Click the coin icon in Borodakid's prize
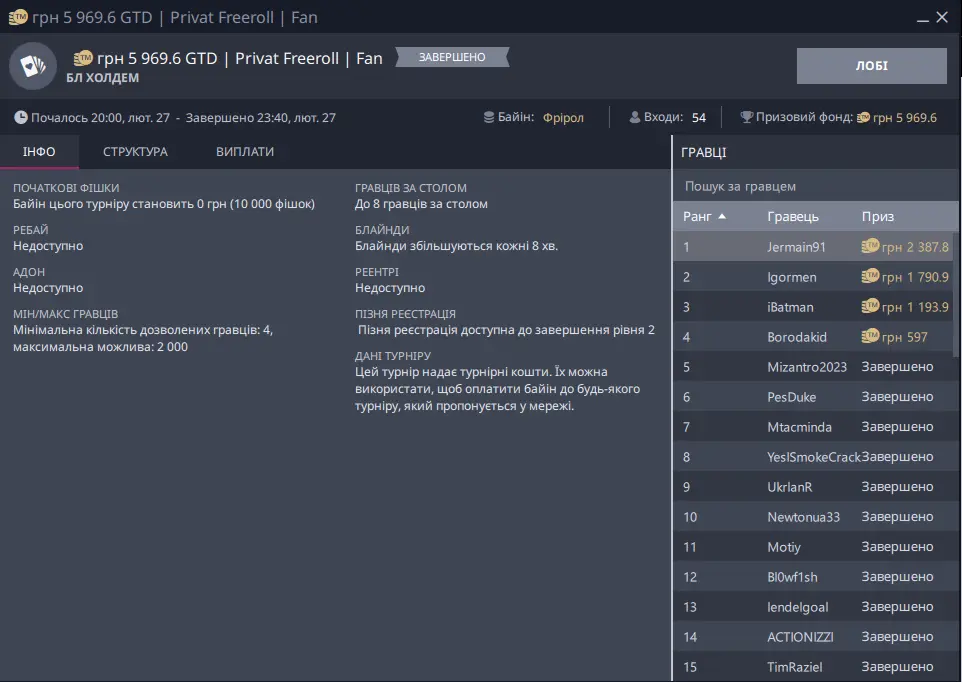Screen dimensions: 962x682 click(x=870, y=337)
